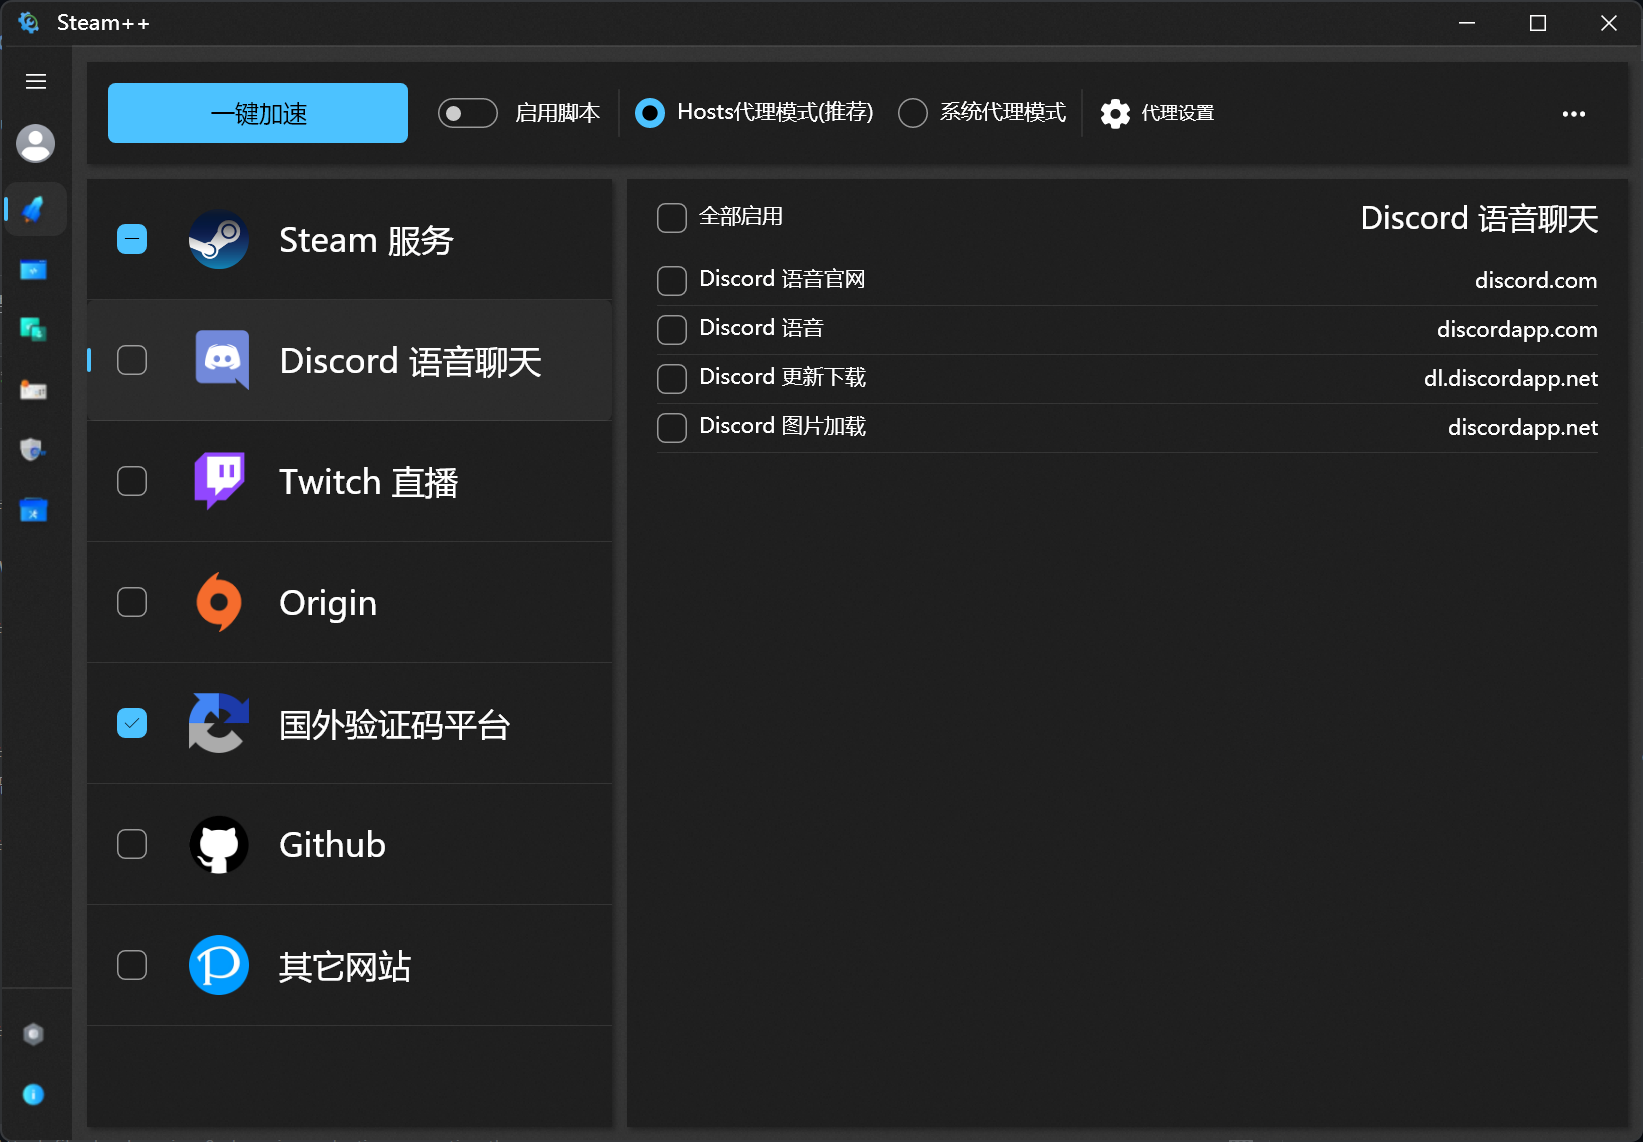This screenshot has height=1142, width=1643.
Task: Click the 一键加速 button
Action: (258, 113)
